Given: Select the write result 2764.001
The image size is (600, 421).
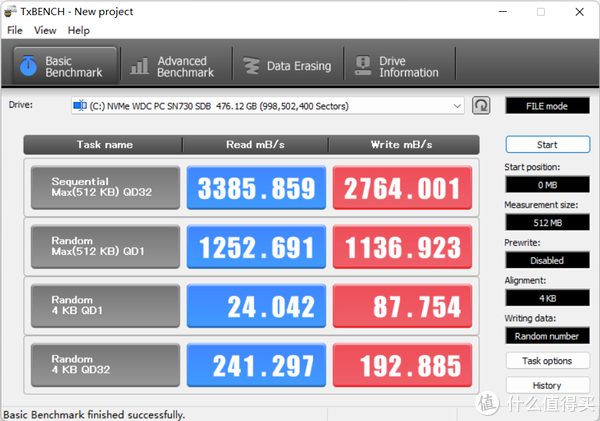Looking at the screenshot, I should pyautogui.click(x=402, y=188).
